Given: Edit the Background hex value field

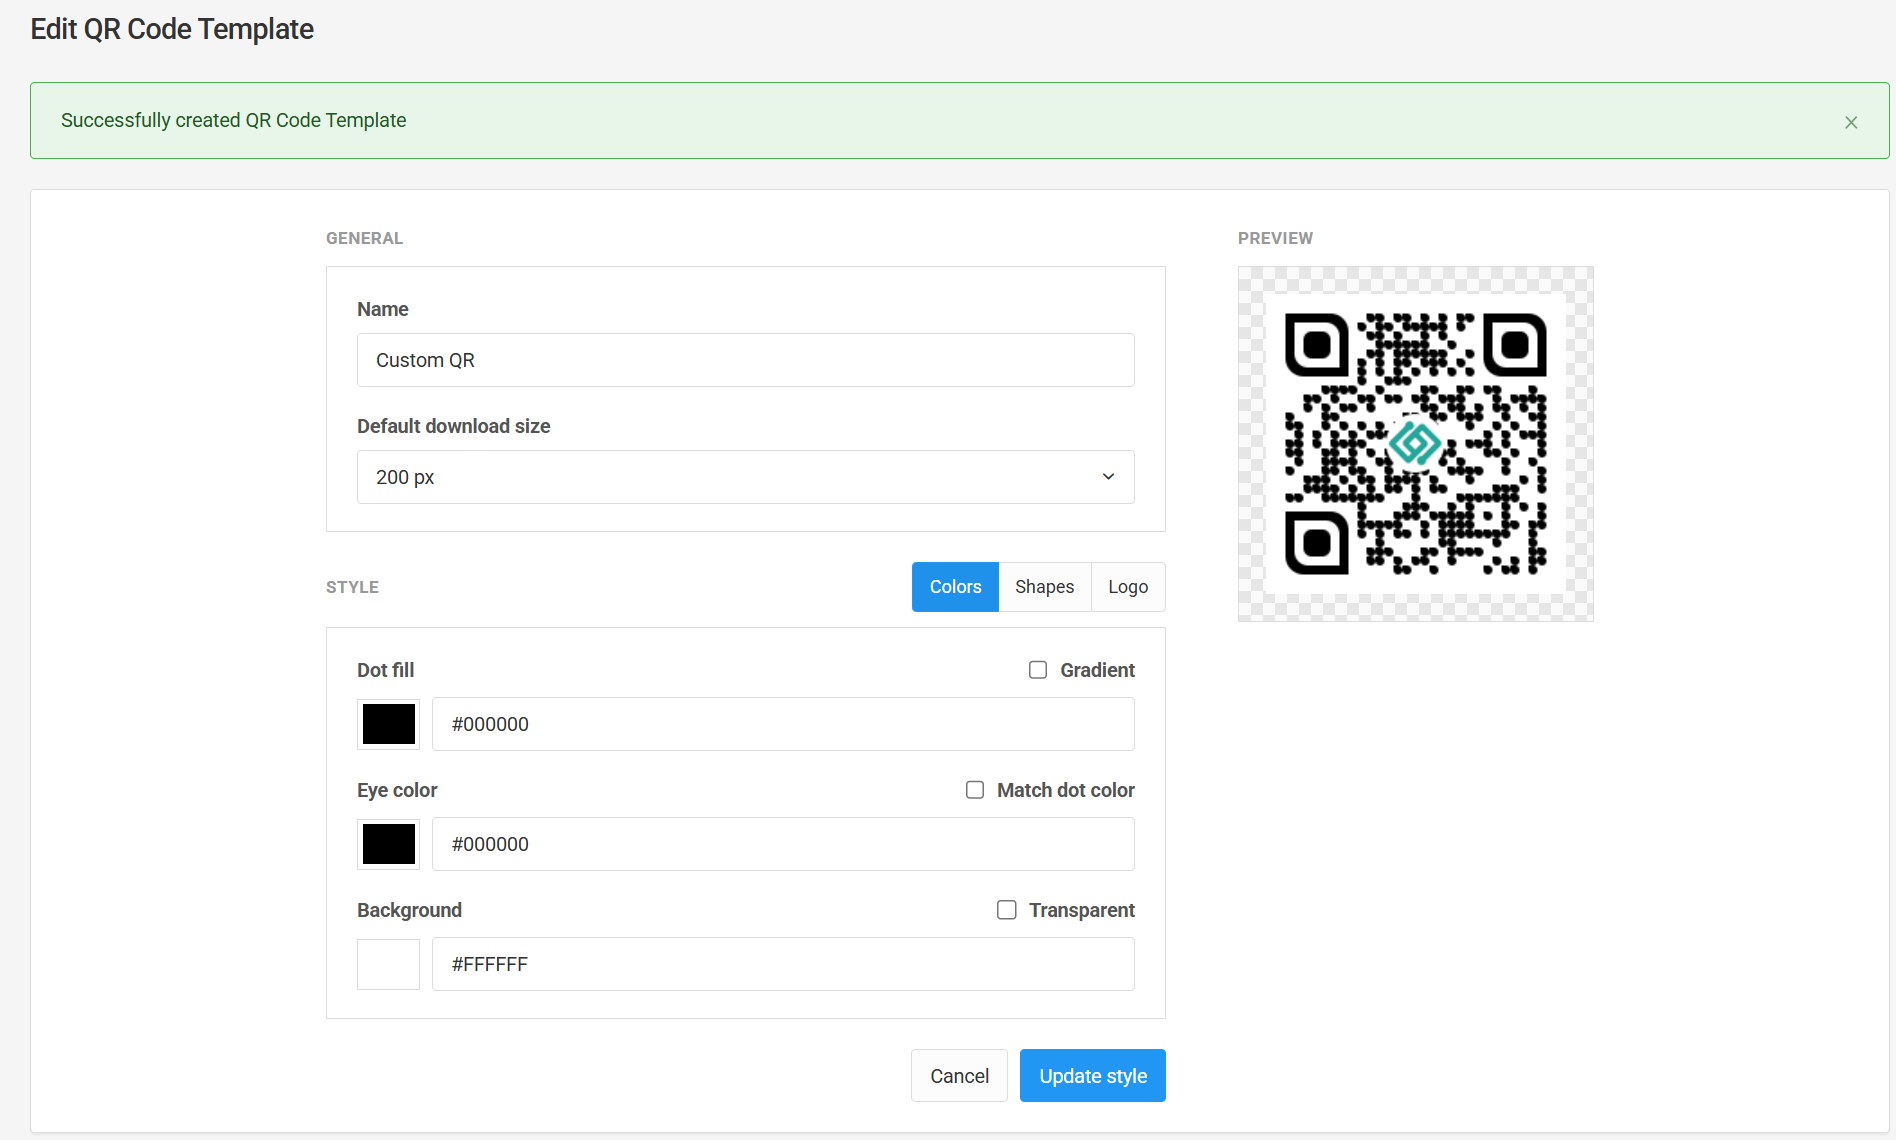Looking at the screenshot, I should [x=783, y=964].
